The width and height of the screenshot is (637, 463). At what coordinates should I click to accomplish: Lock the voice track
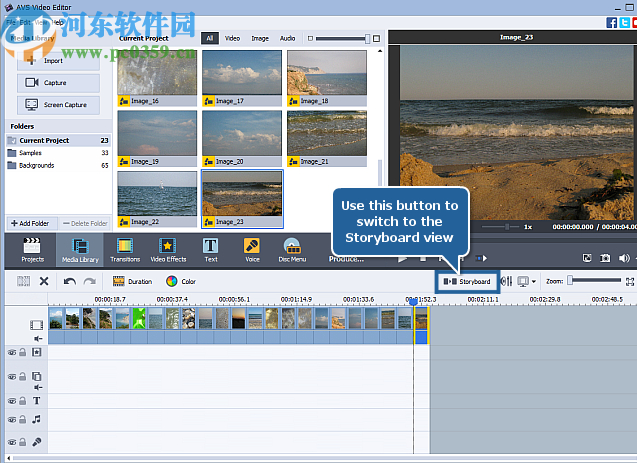click(23, 442)
